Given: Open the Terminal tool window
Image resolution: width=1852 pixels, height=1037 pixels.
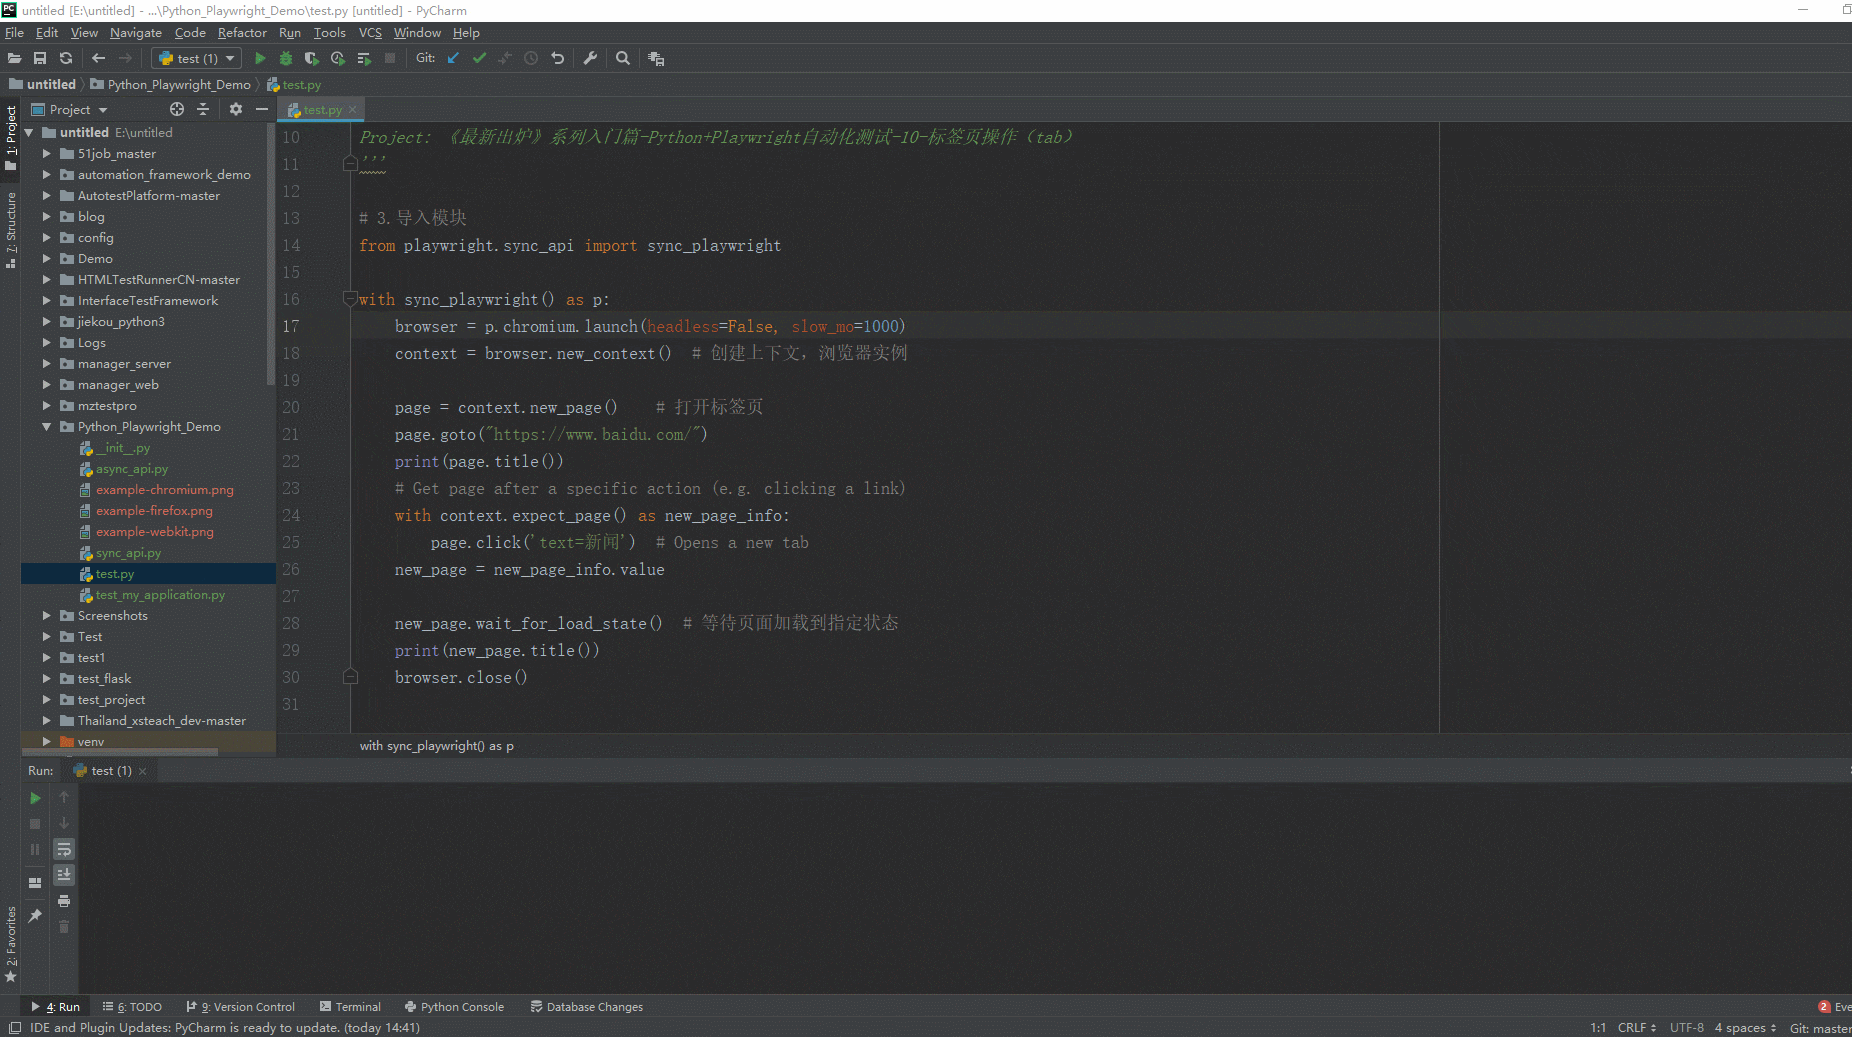Looking at the screenshot, I should click(350, 1007).
